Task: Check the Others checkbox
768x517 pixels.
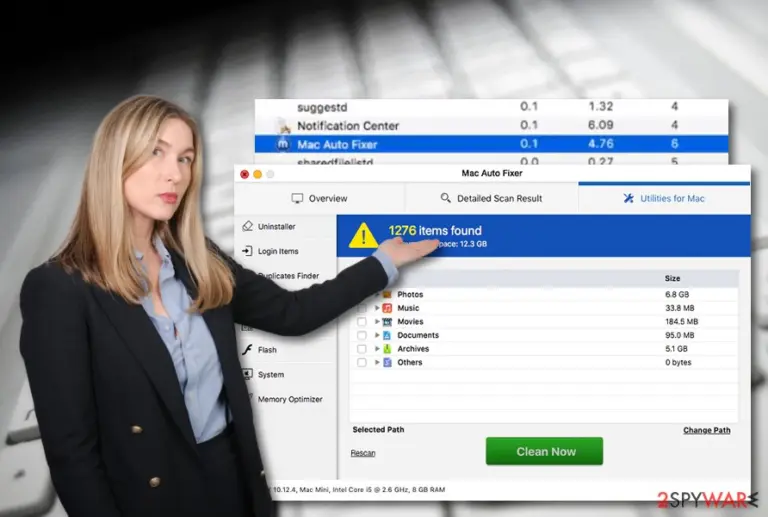Action: [x=361, y=362]
